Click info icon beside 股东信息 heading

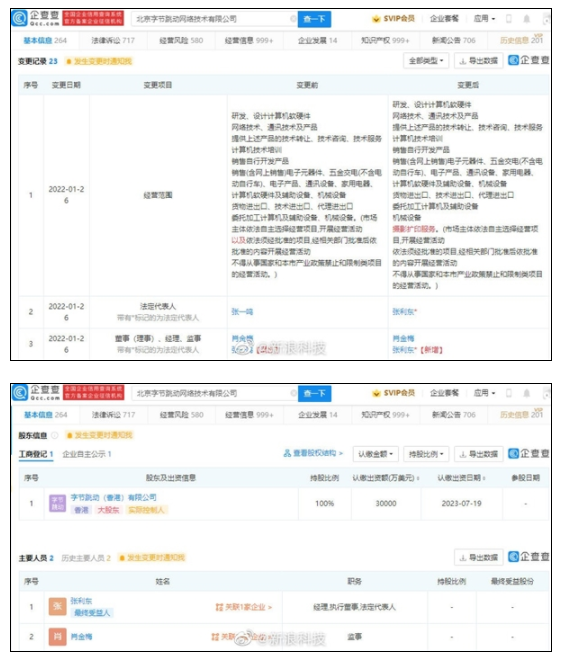pyautogui.click(x=54, y=435)
